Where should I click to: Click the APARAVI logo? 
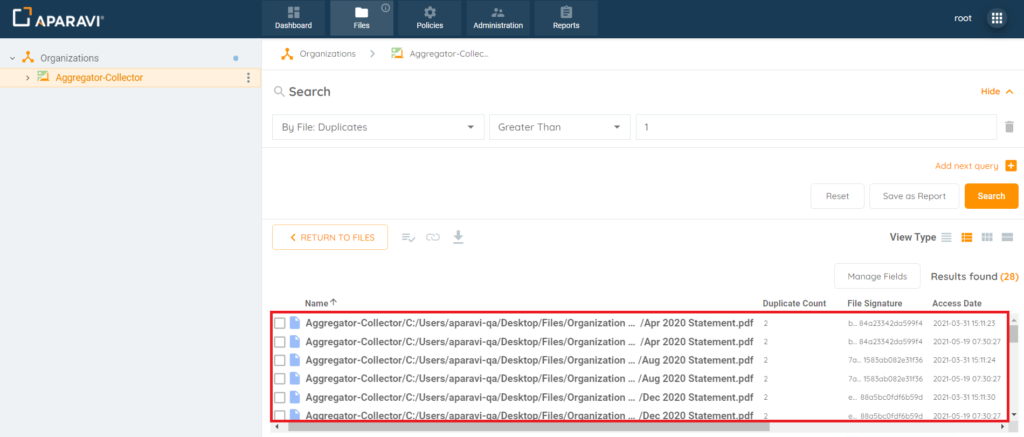(x=58, y=18)
